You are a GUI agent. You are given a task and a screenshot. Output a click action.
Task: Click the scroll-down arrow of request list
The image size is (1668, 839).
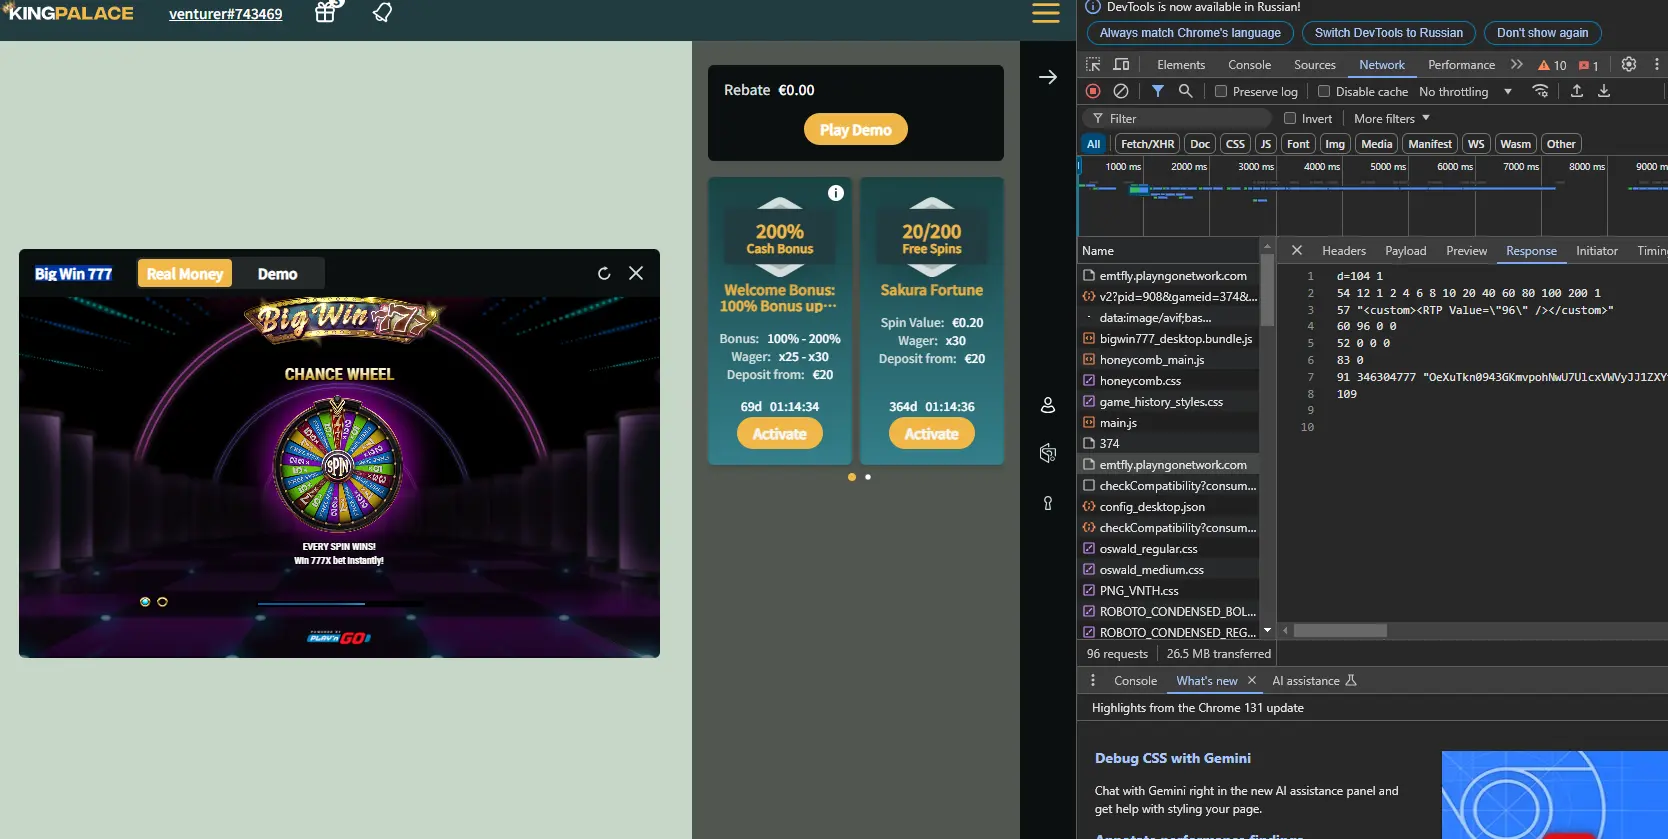coord(1267,630)
